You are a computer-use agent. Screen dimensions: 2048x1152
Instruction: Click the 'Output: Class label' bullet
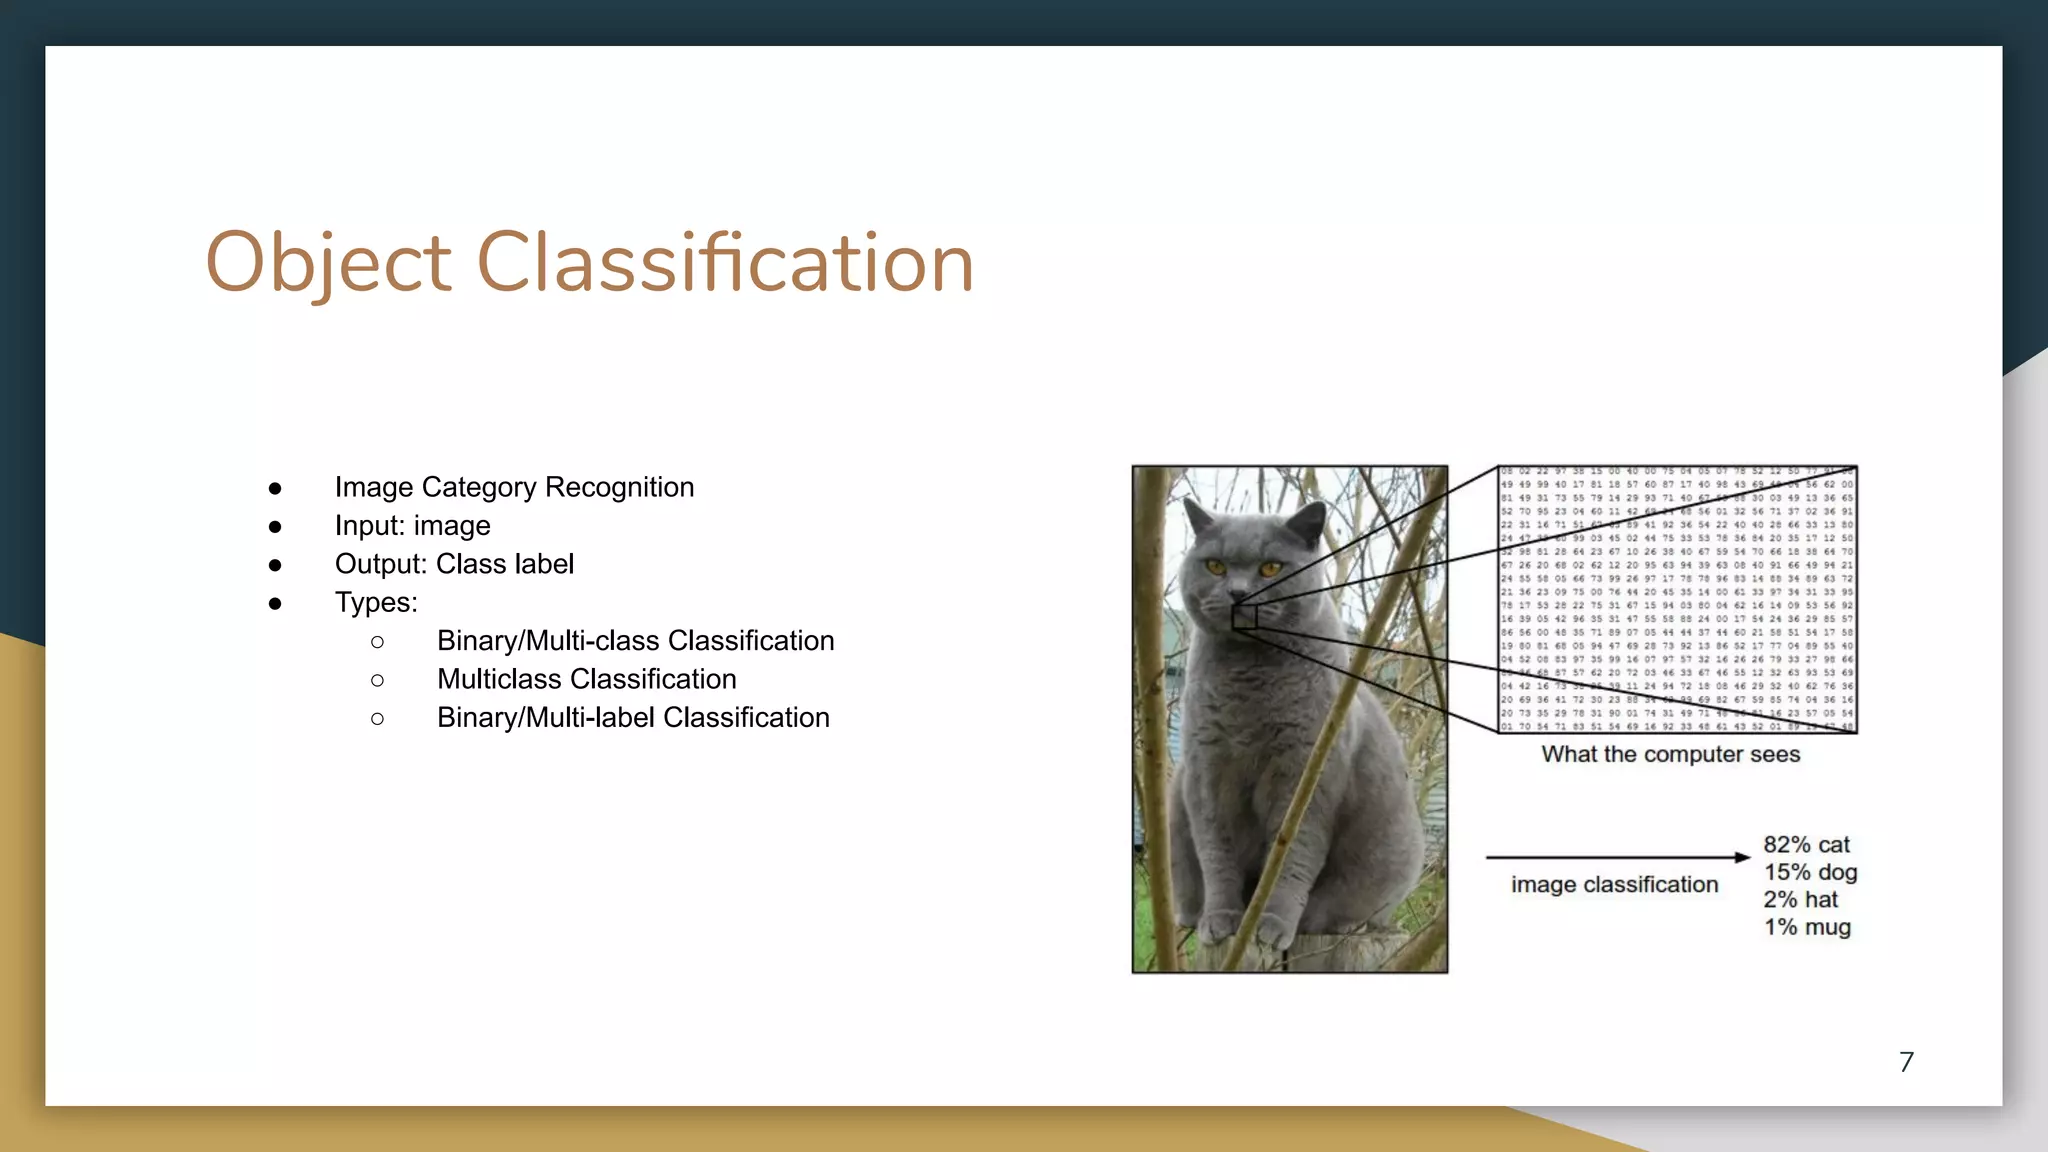(454, 564)
